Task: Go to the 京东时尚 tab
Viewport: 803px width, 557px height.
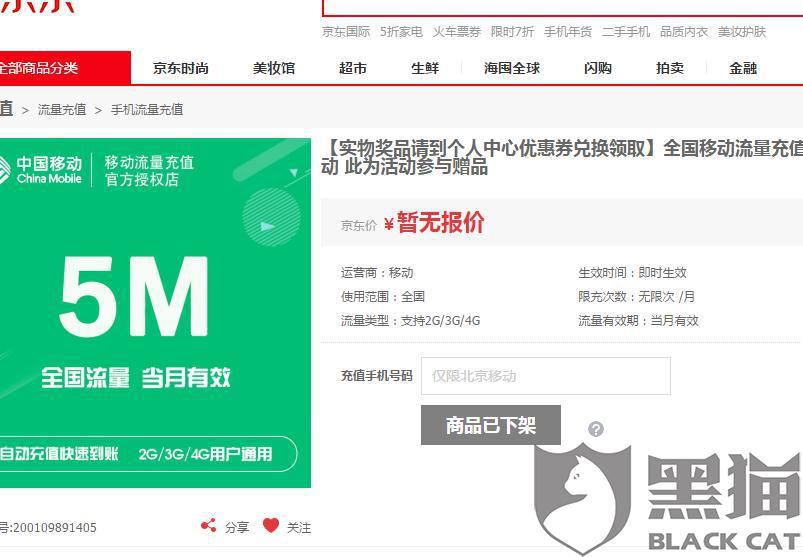Action: coord(181,68)
